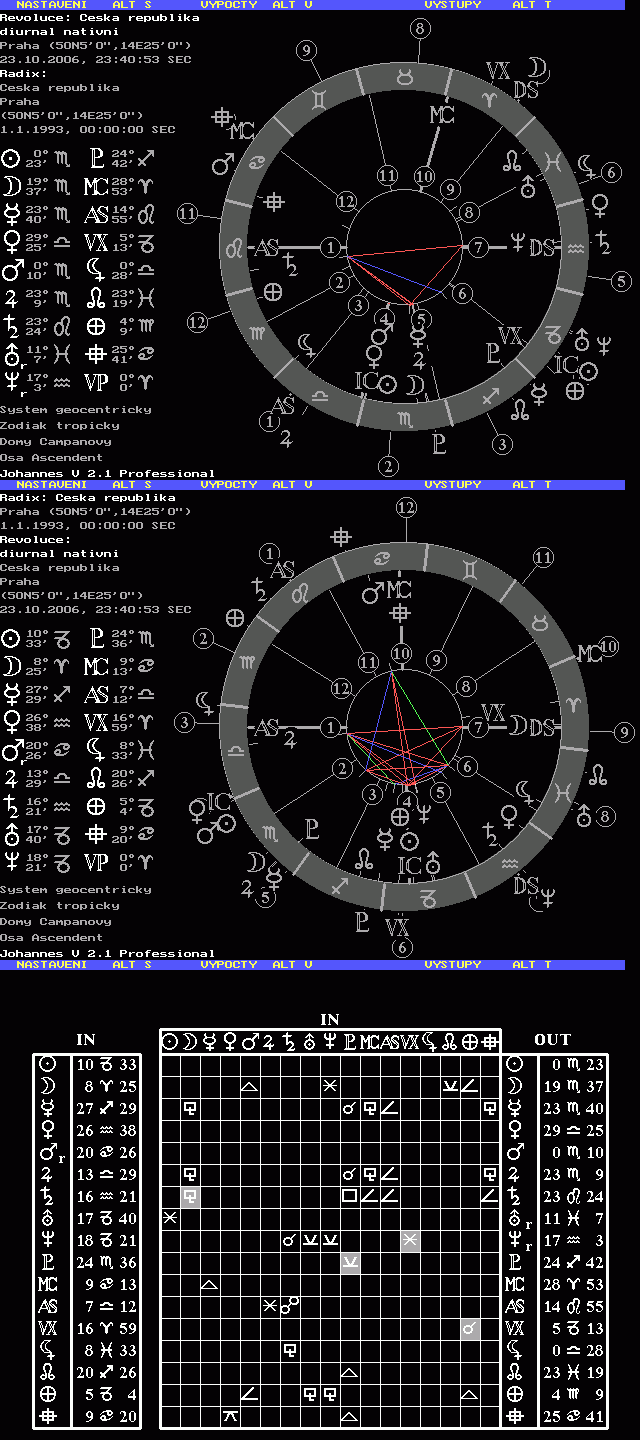Click the Sun symbol in the left IN column

point(46,1064)
